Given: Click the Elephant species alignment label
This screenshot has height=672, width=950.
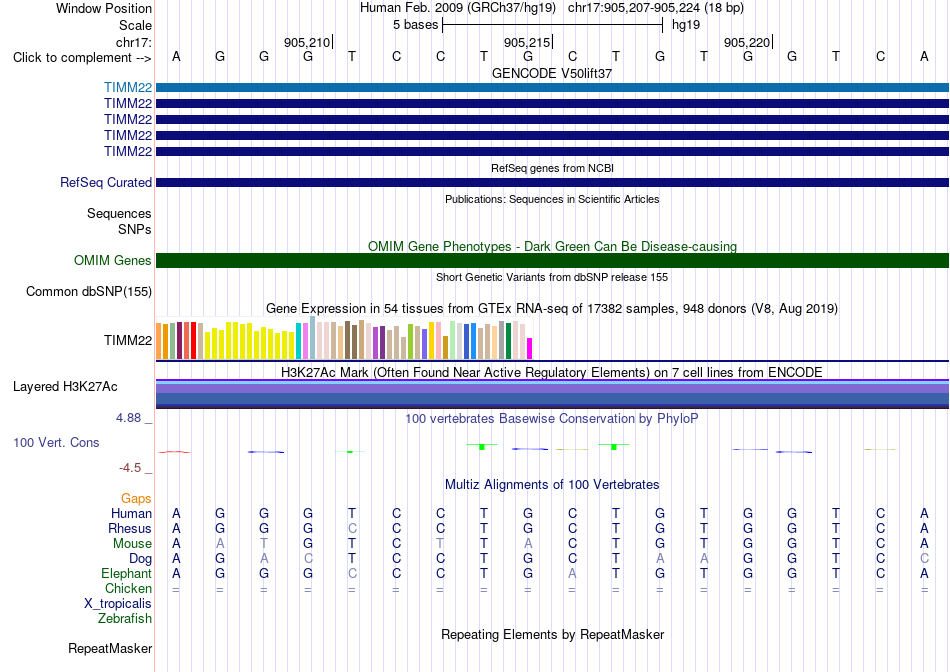Looking at the screenshot, I should (x=126, y=573).
